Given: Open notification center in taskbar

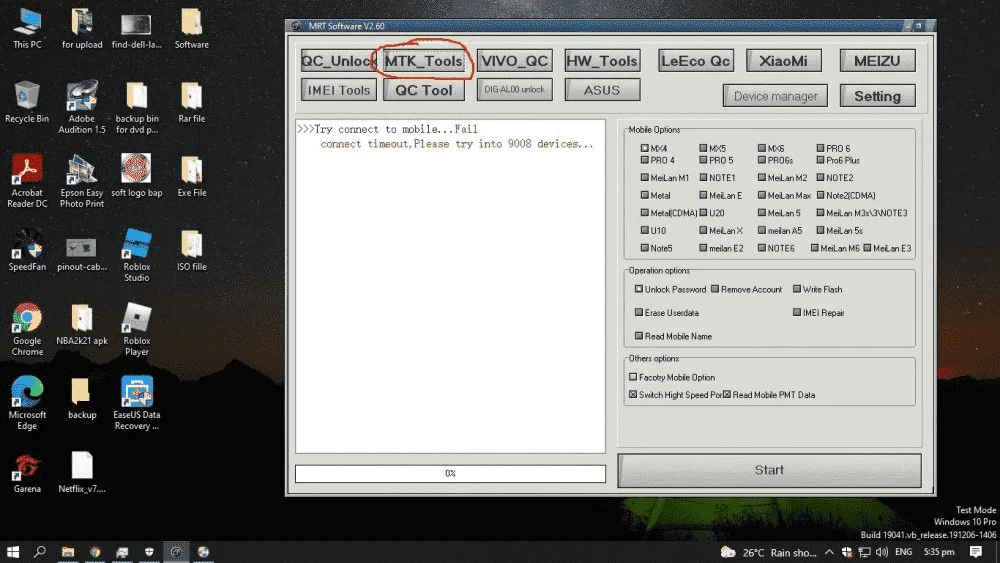Looking at the screenshot, I should (x=976, y=552).
